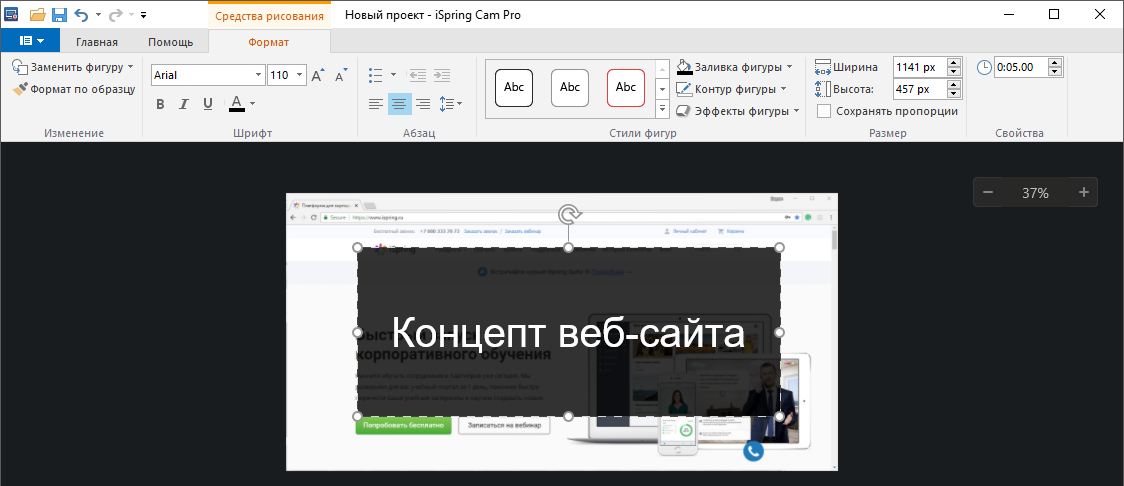Align text to the right
The height and width of the screenshot is (486, 1124).
coord(423,104)
